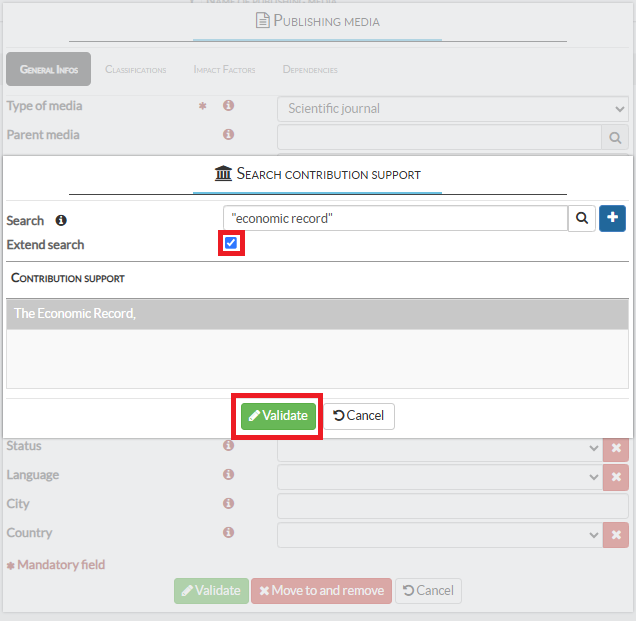This screenshot has width=636, height=621.
Task: Open the Impact Factors tab
Action: [224, 70]
